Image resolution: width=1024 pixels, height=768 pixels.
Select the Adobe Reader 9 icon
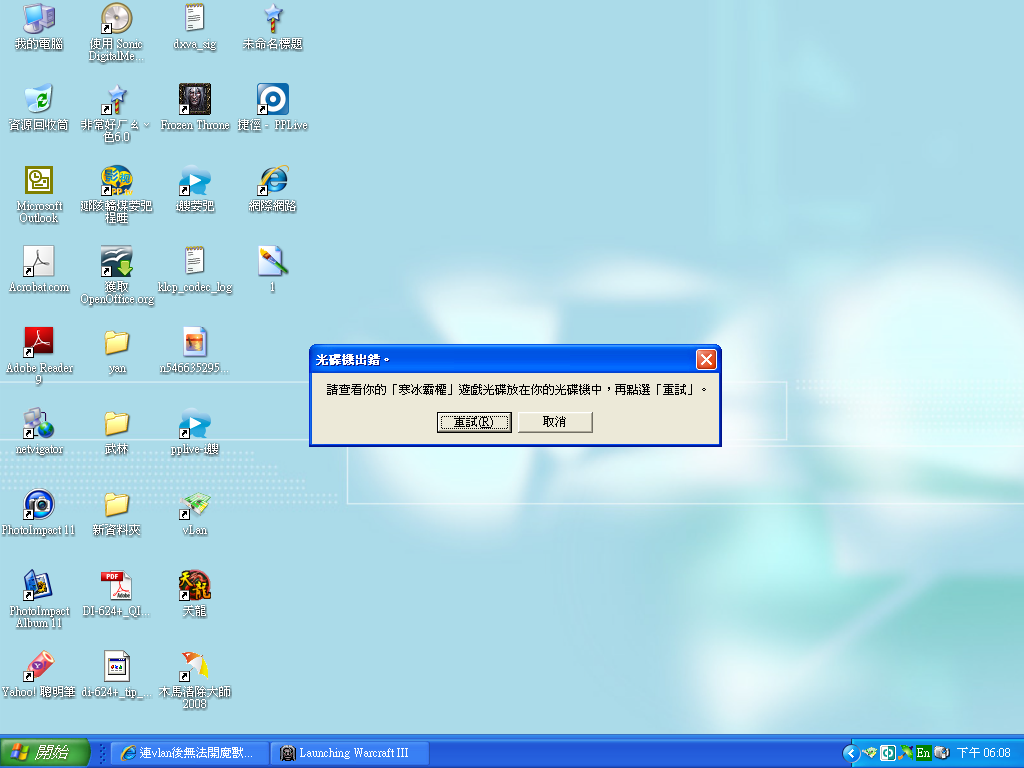click(x=39, y=343)
